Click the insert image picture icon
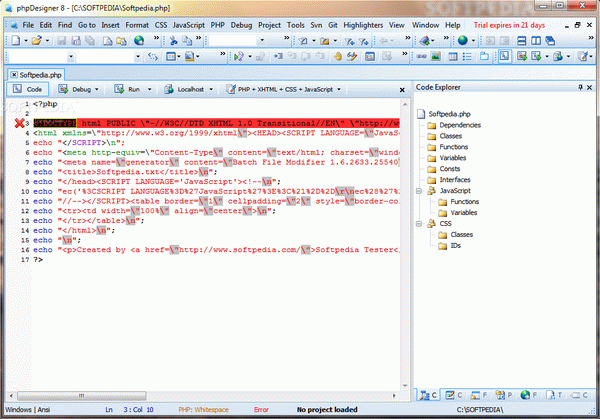The image size is (600, 419). (x=435, y=57)
